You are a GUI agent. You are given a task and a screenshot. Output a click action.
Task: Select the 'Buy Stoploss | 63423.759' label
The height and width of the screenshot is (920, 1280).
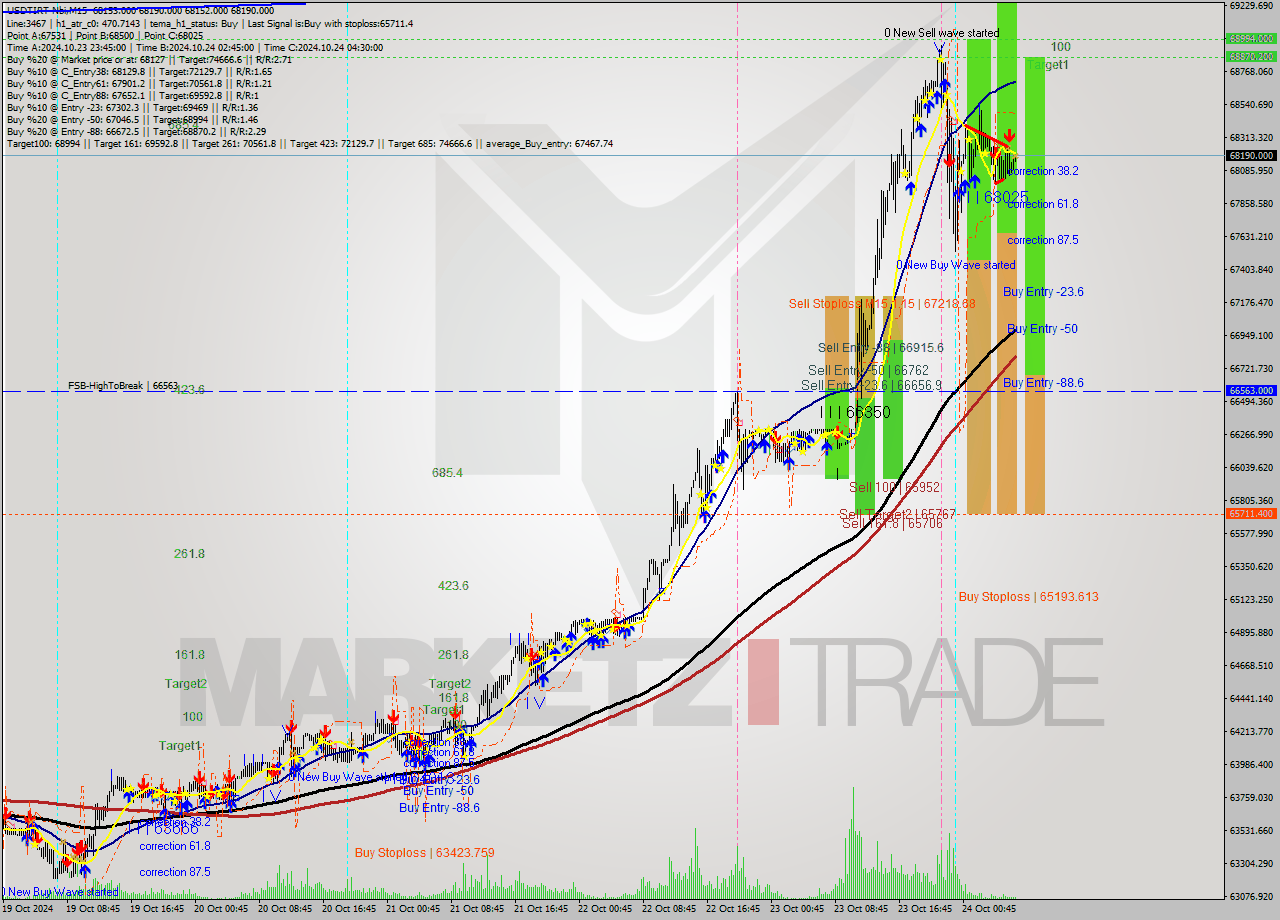(425, 853)
